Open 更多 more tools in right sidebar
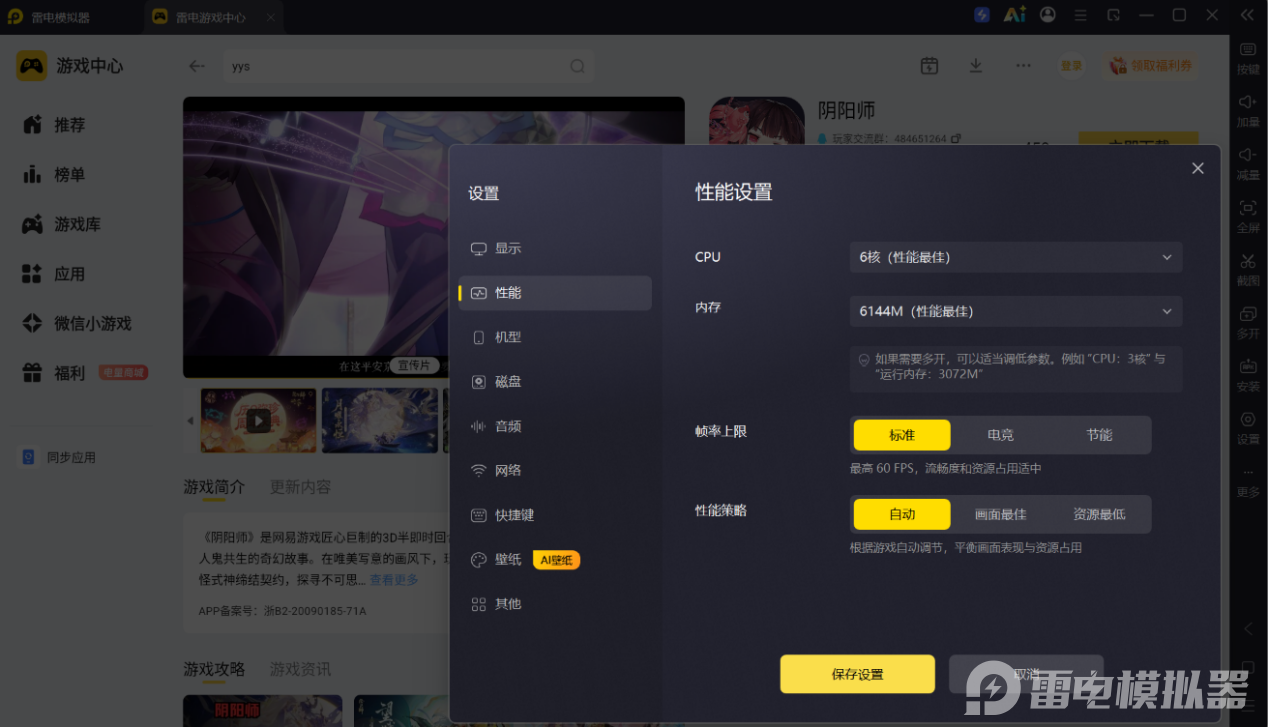 tap(1248, 483)
